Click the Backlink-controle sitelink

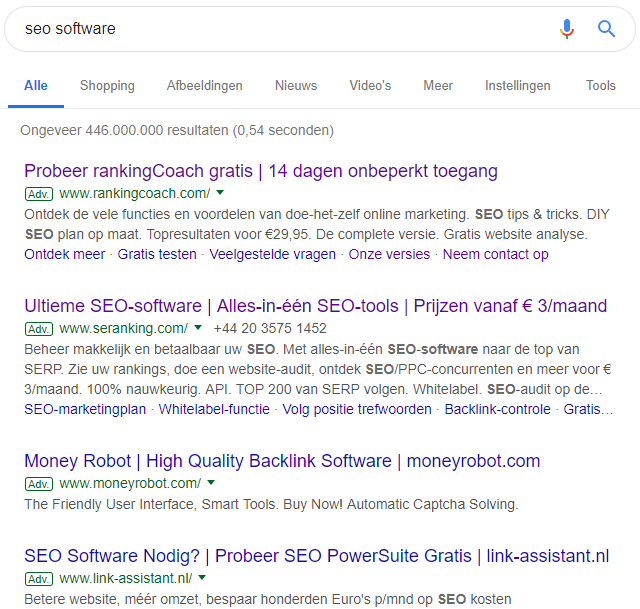[x=498, y=409]
